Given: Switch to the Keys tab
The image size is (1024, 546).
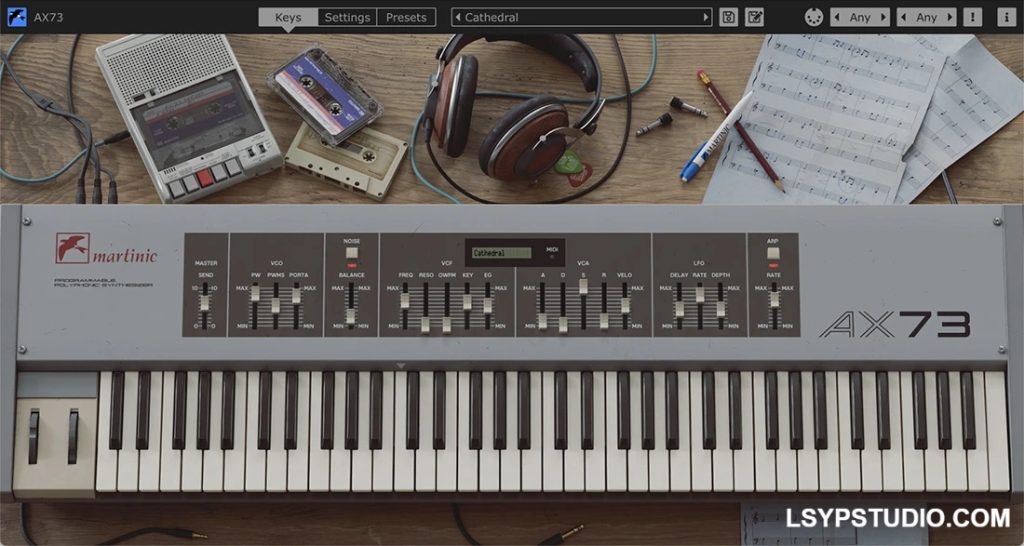Looking at the screenshot, I should coord(288,18).
